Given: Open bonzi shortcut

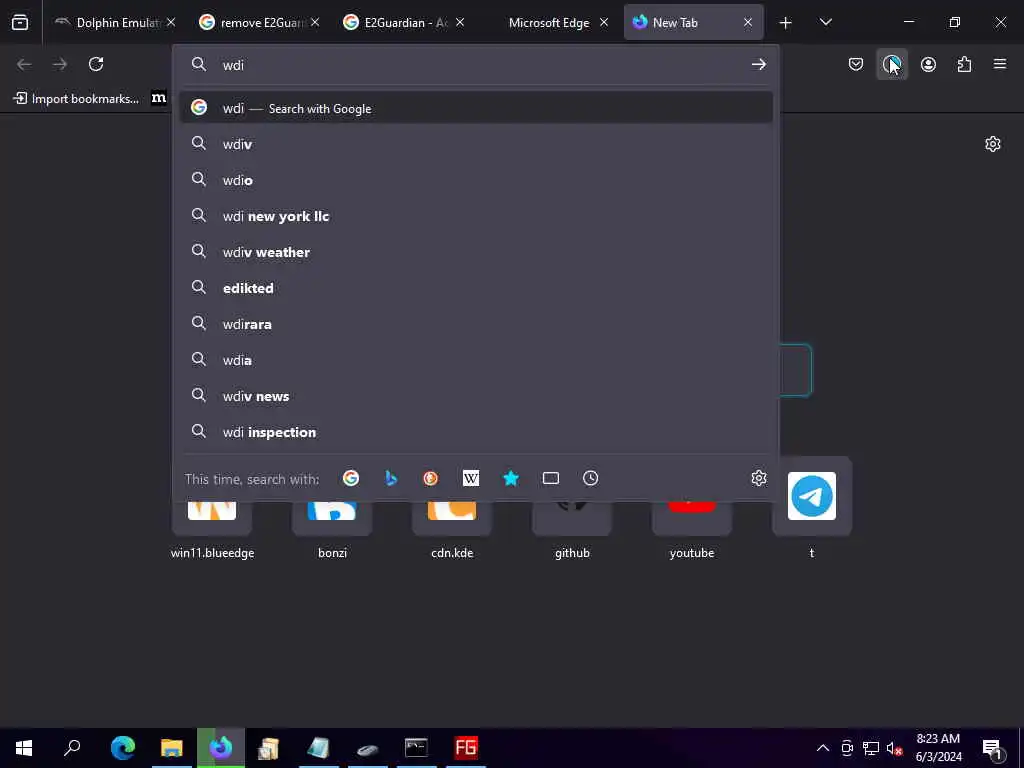Looking at the screenshot, I should click(x=332, y=526).
